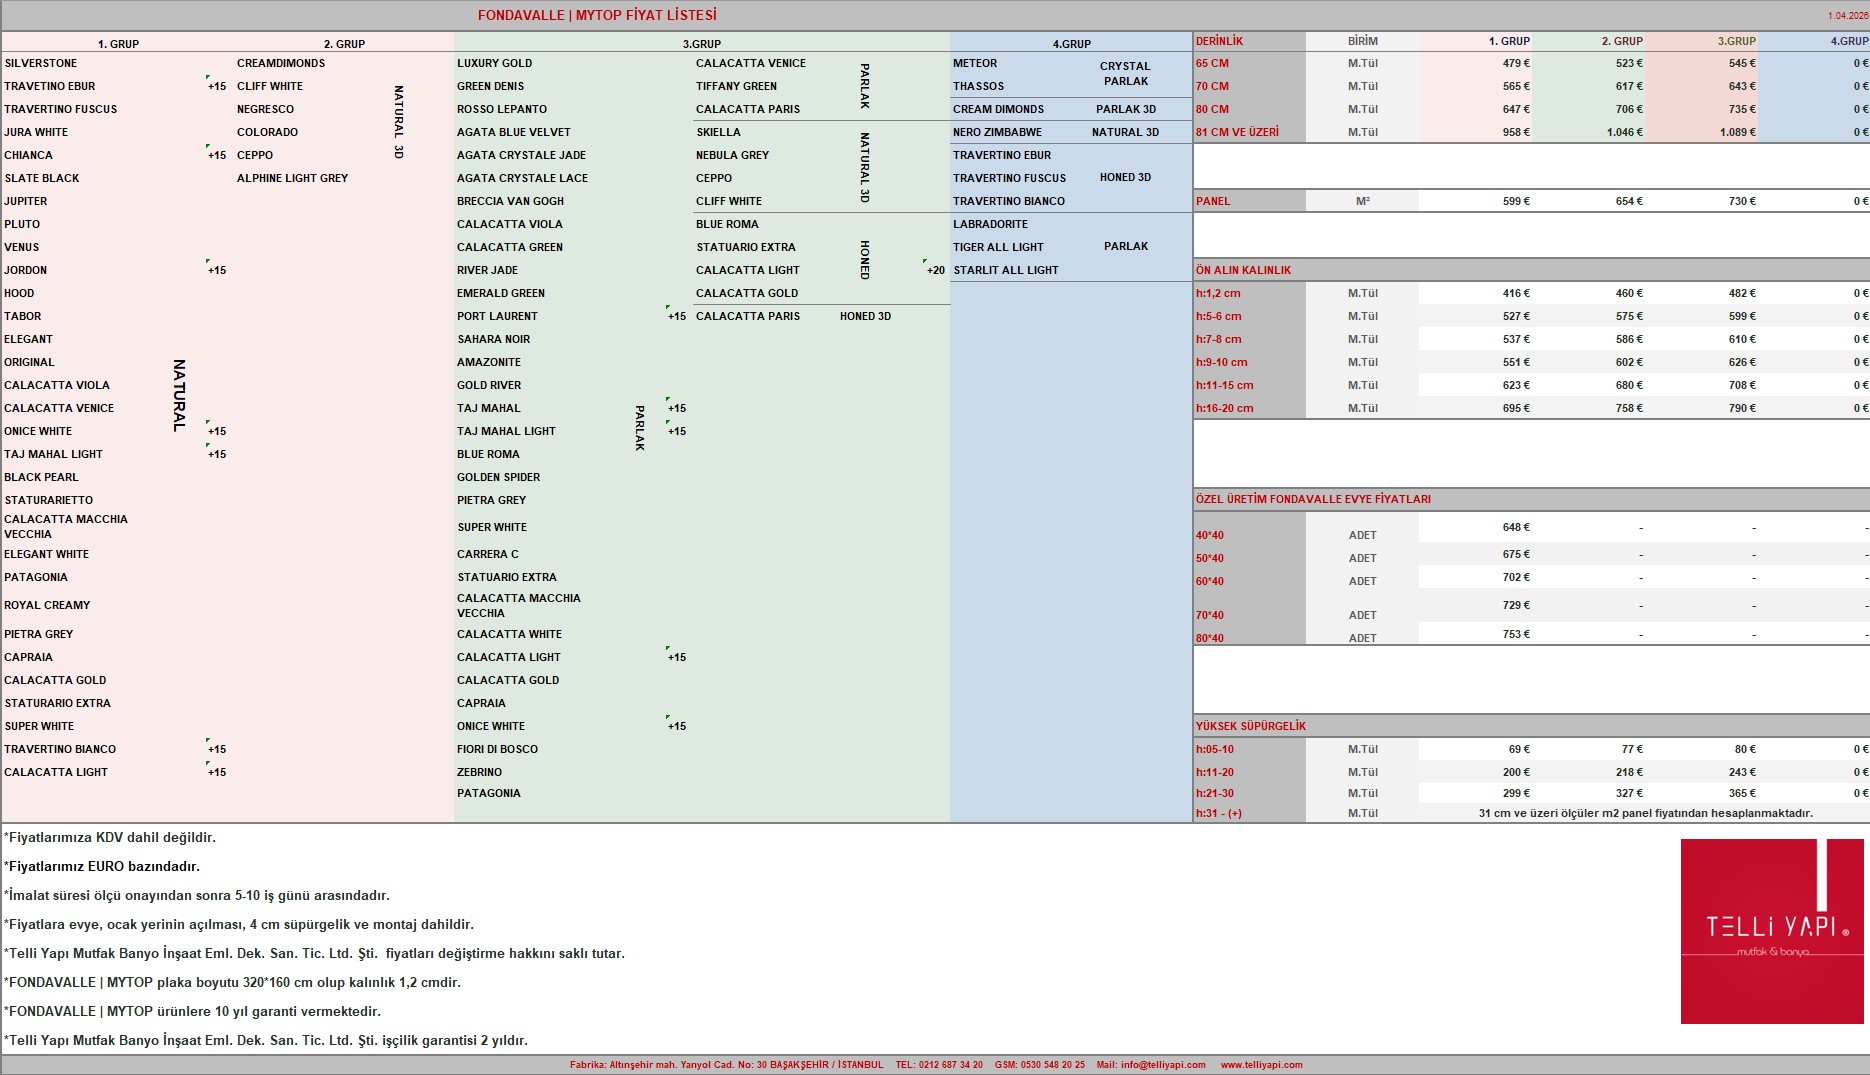Click the YÜKSEK SÜPÜRGELİK section header
1870x1075 pixels.
(1251, 726)
